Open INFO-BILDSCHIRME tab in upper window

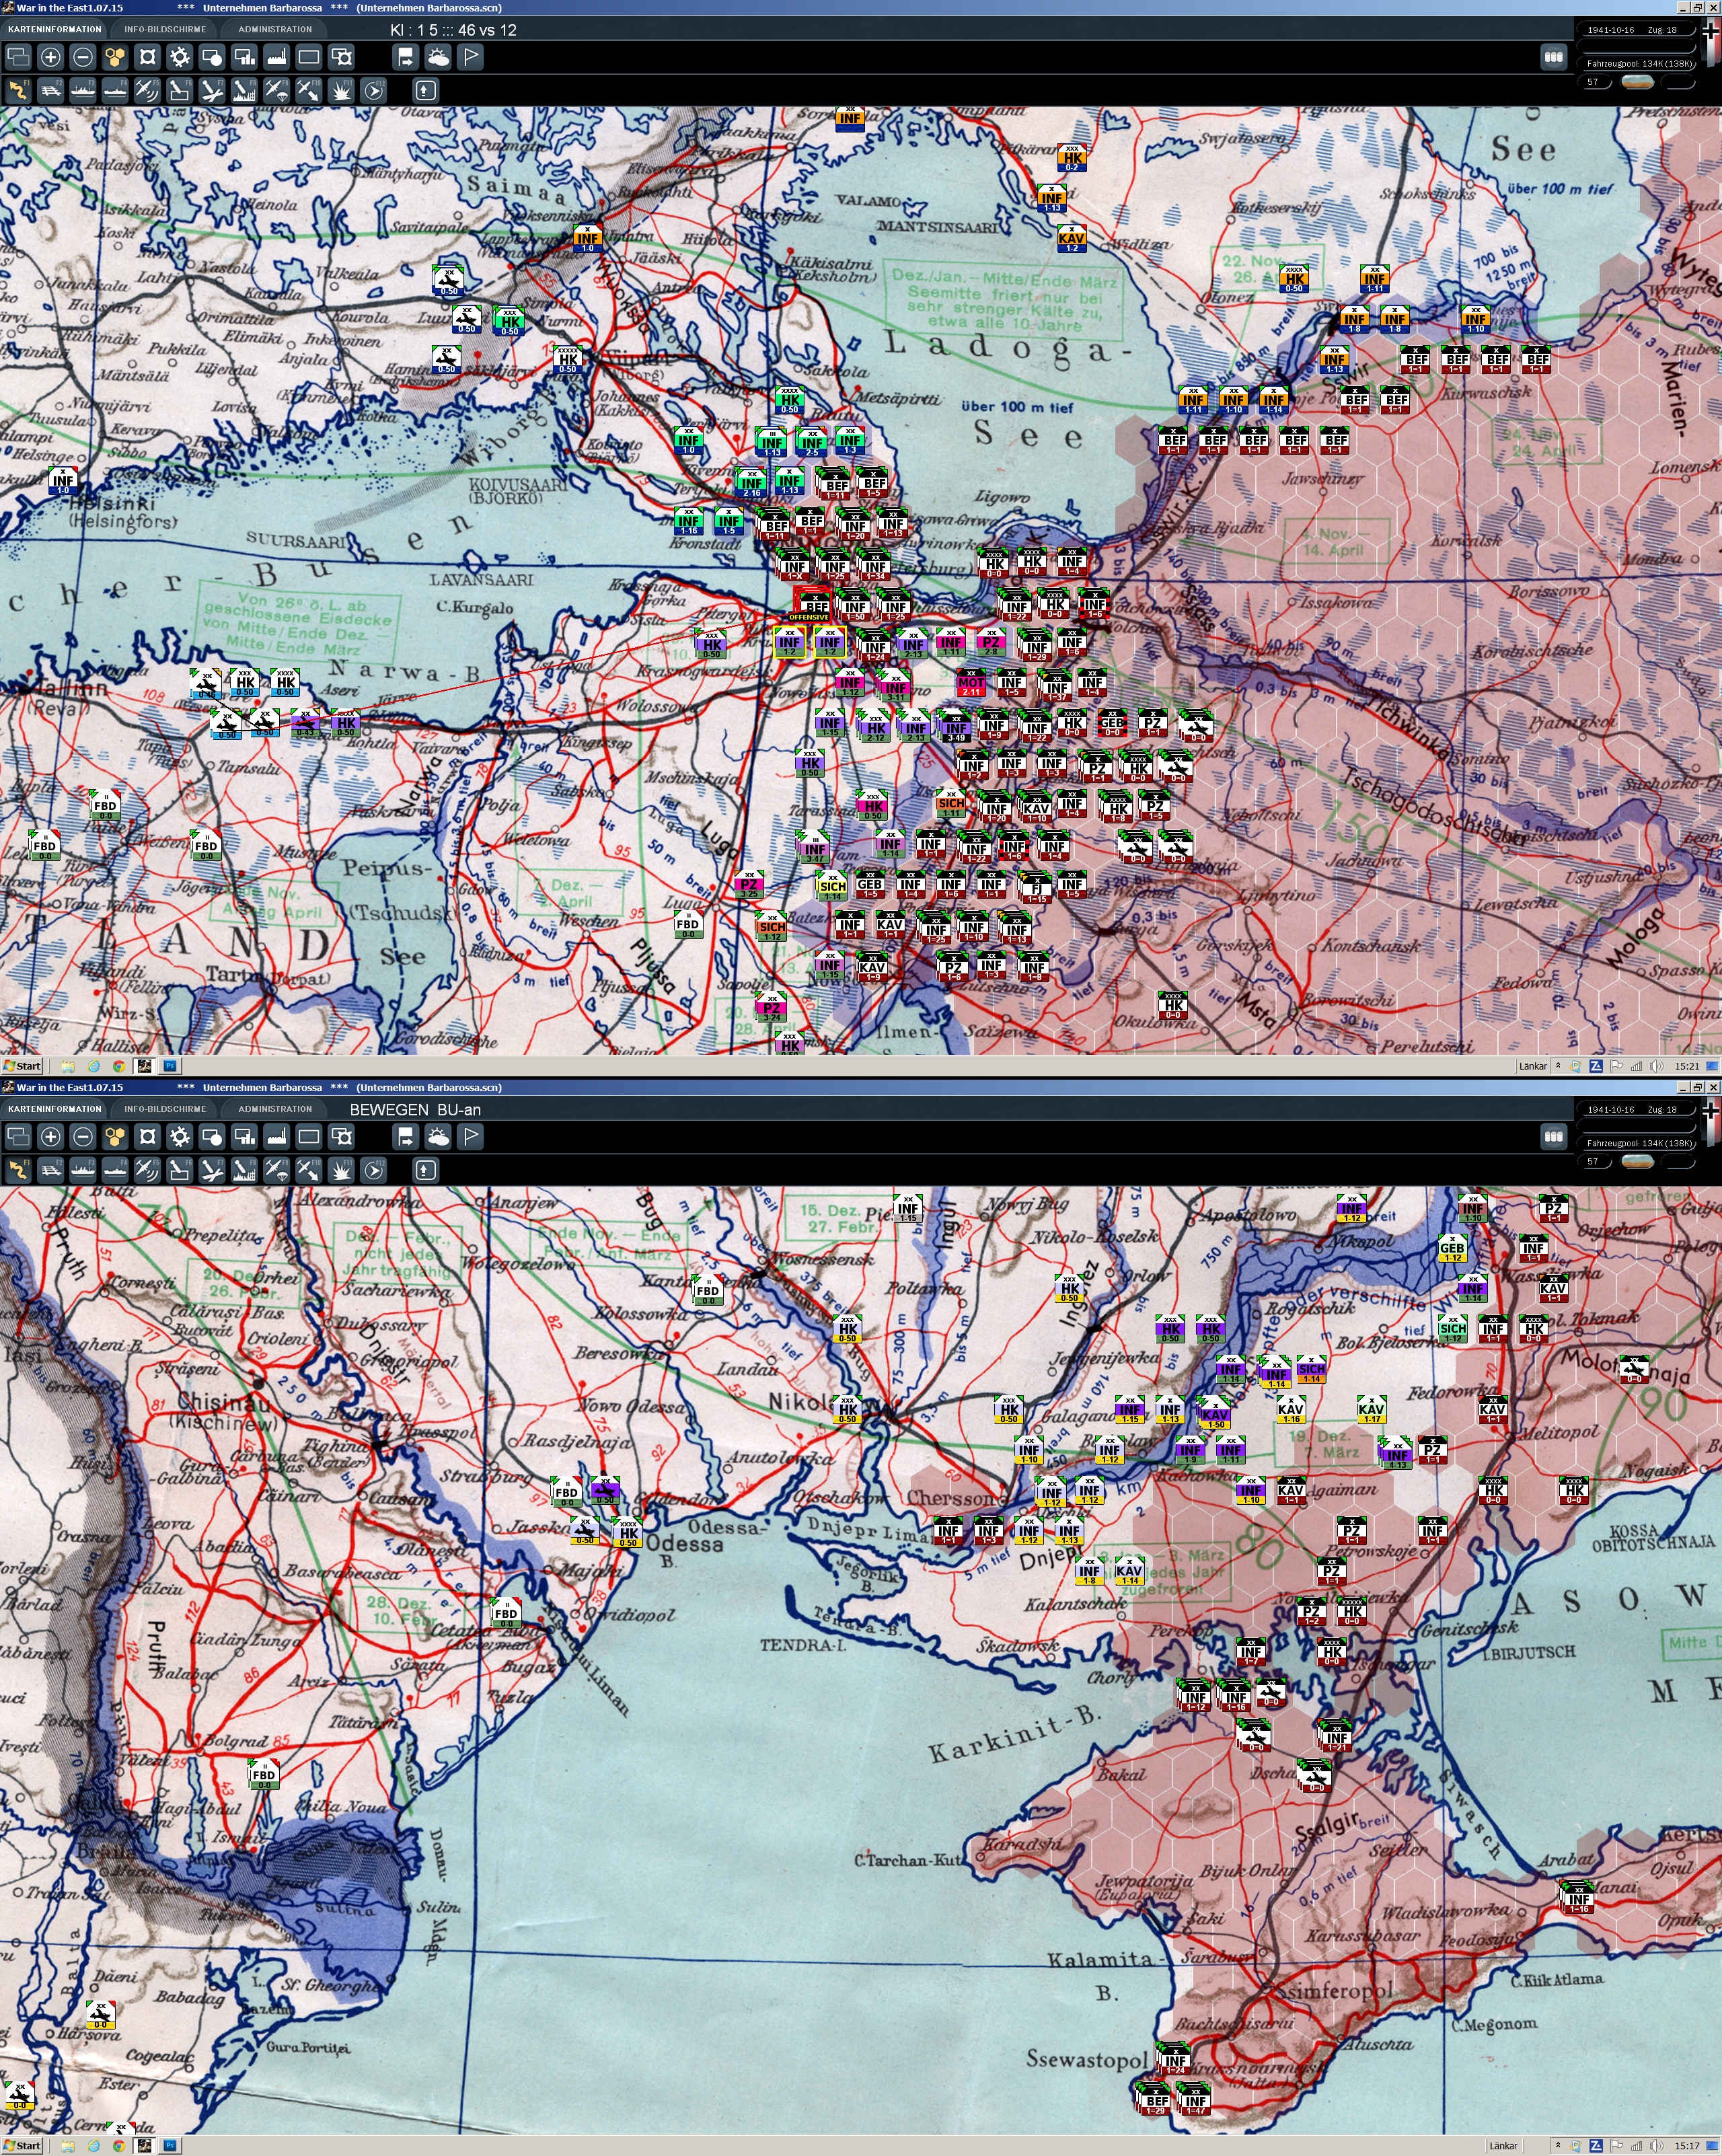tap(165, 29)
